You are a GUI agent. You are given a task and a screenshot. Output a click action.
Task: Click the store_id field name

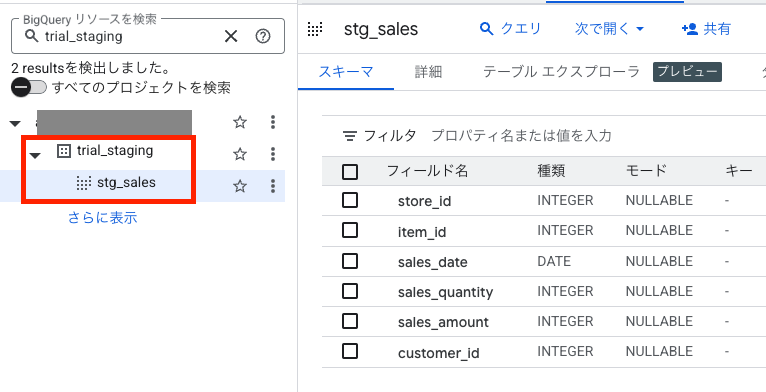pos(425,201)
